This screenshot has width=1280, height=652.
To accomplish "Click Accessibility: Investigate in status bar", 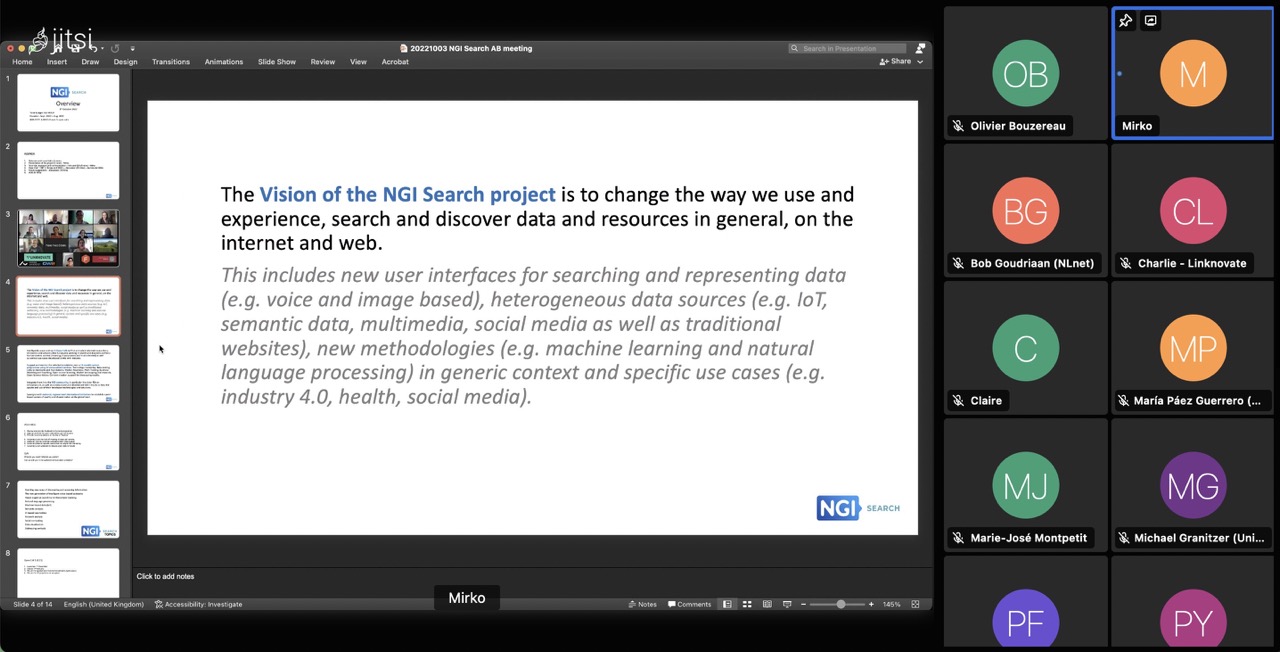I will (199, 604).
